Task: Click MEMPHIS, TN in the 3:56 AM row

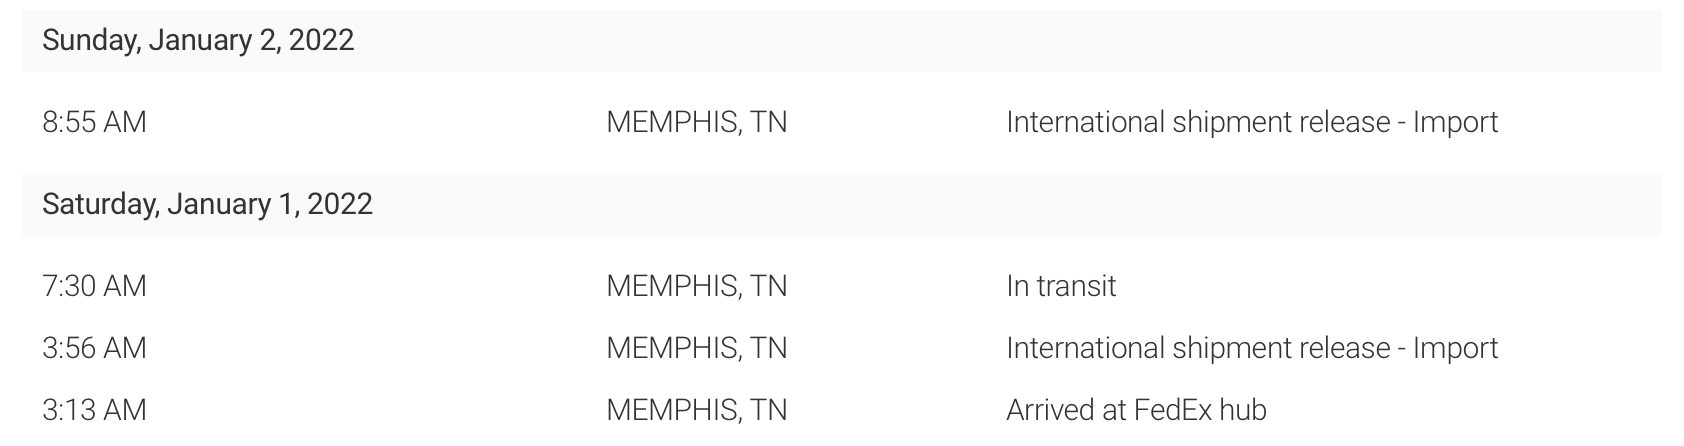Action: click(696, 348)
